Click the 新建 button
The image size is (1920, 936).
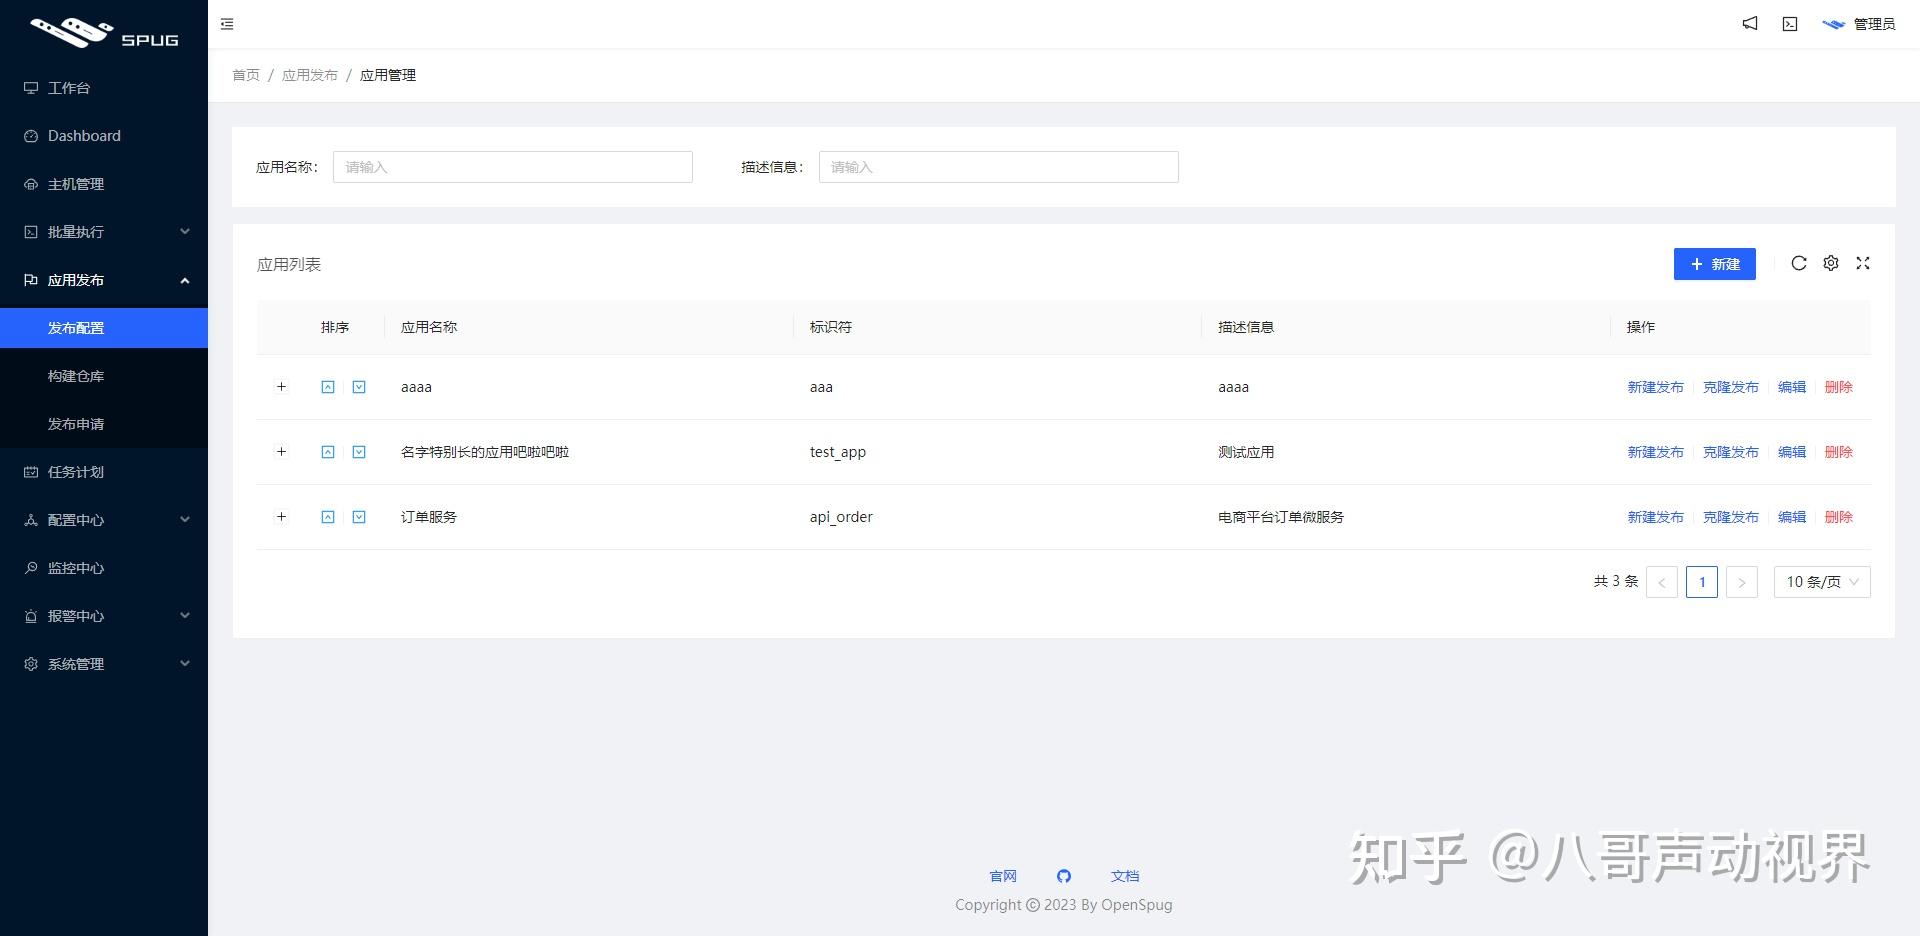tap(1713, 264)
